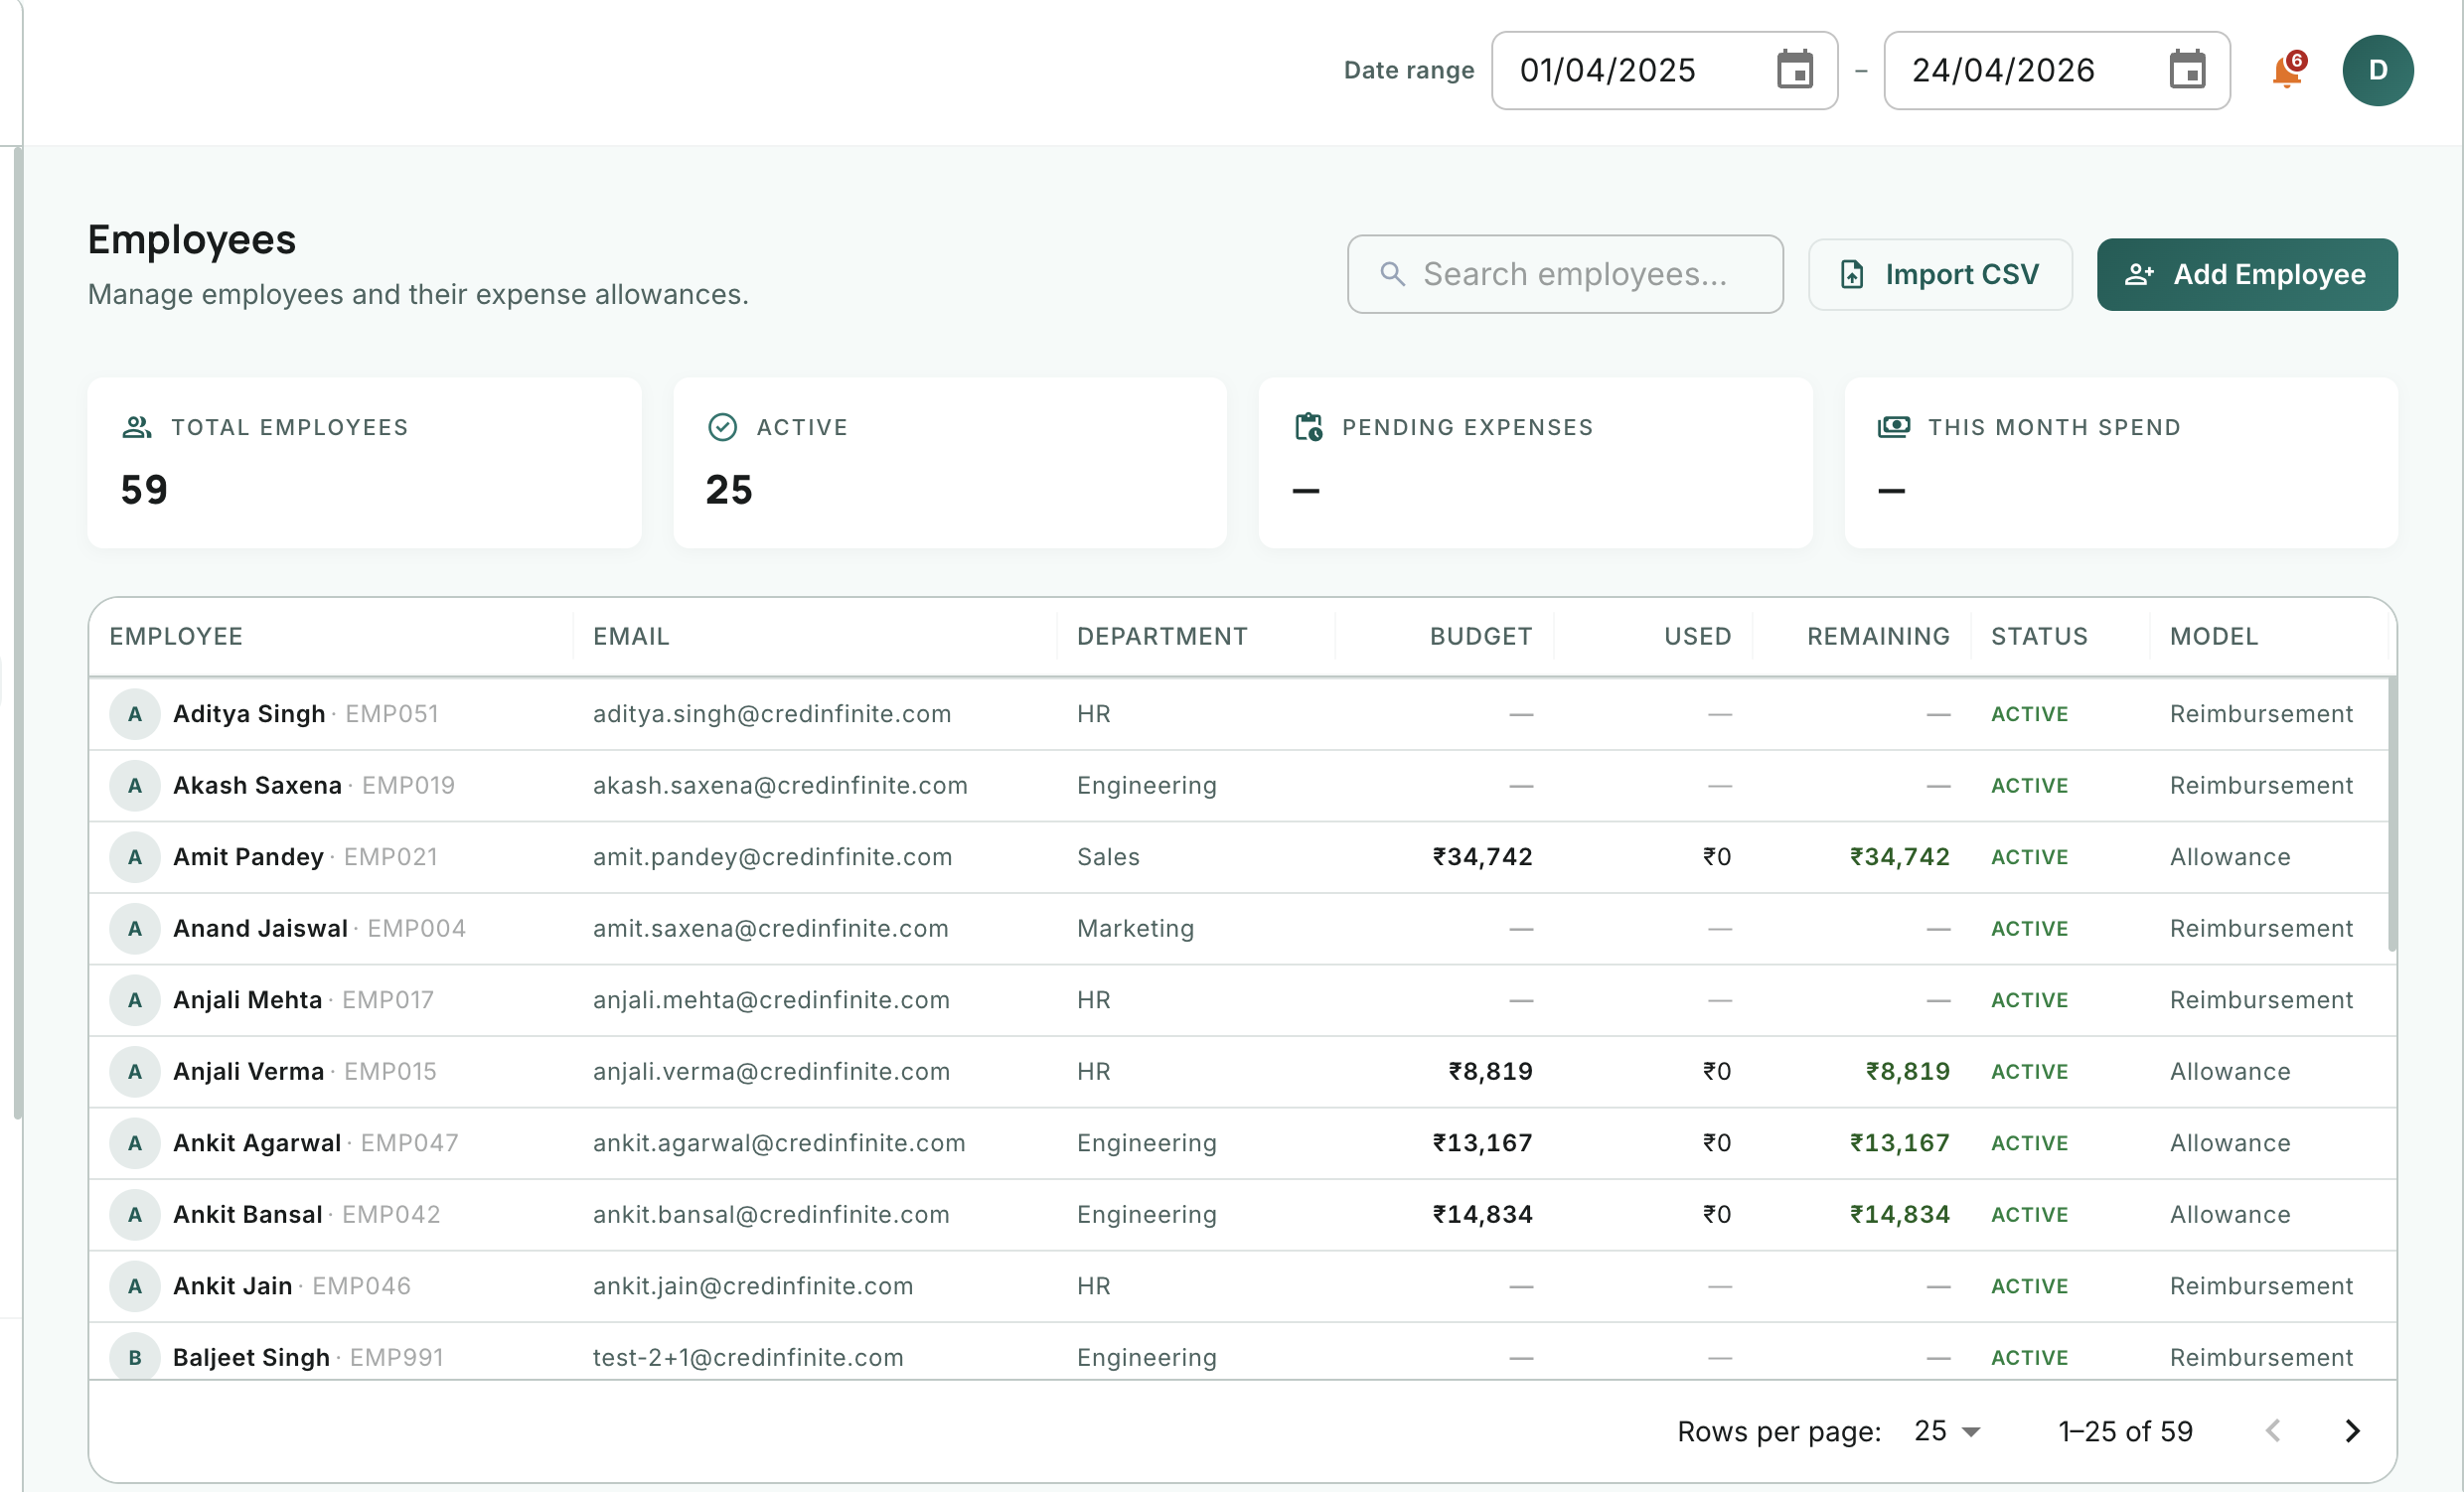Click the Import CSV button
The height and width of the screenshot is (1492, 2464).
tap(1939, 274)
